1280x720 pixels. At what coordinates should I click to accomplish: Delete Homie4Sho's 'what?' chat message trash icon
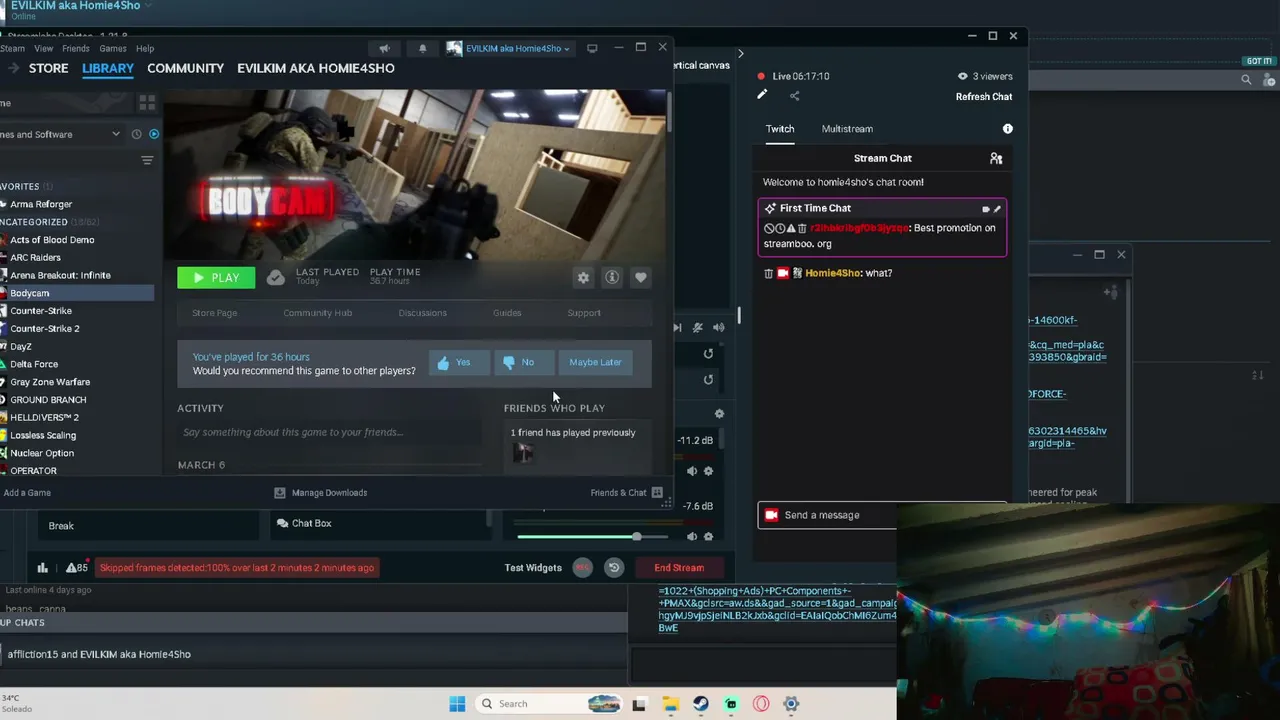(768, 273)
